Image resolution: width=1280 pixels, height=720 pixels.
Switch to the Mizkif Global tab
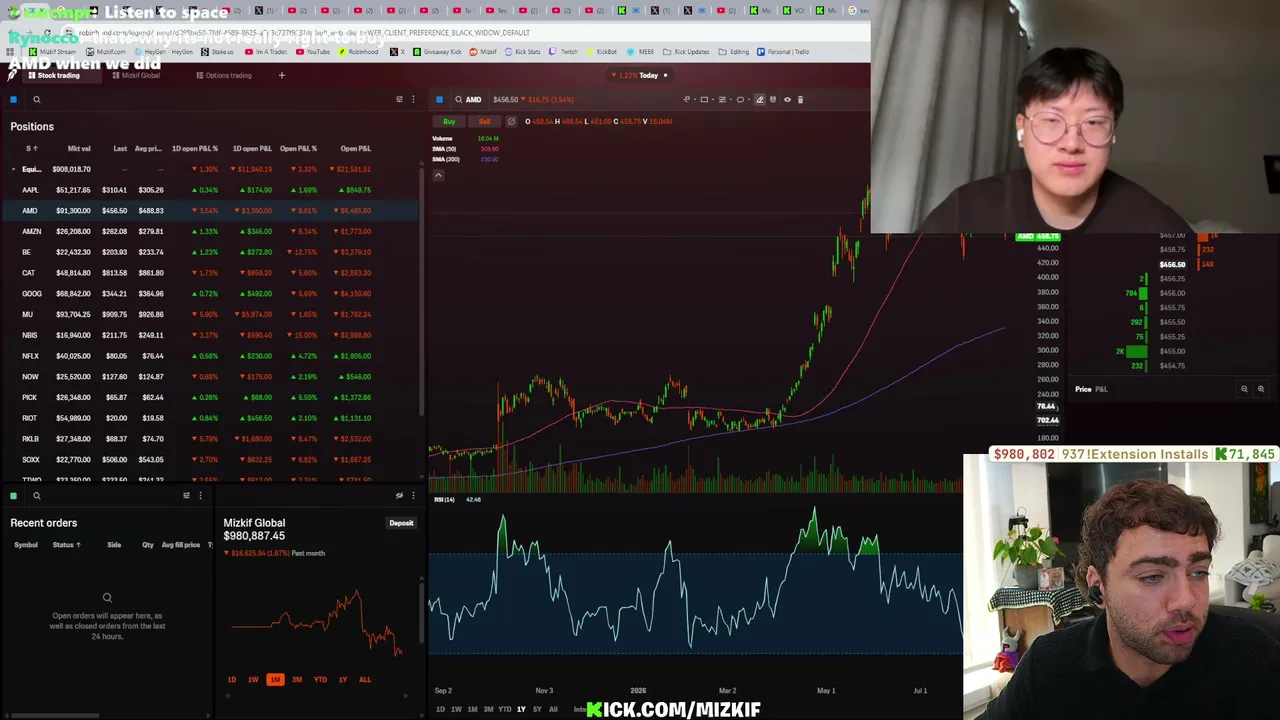(x=135, y=75)
